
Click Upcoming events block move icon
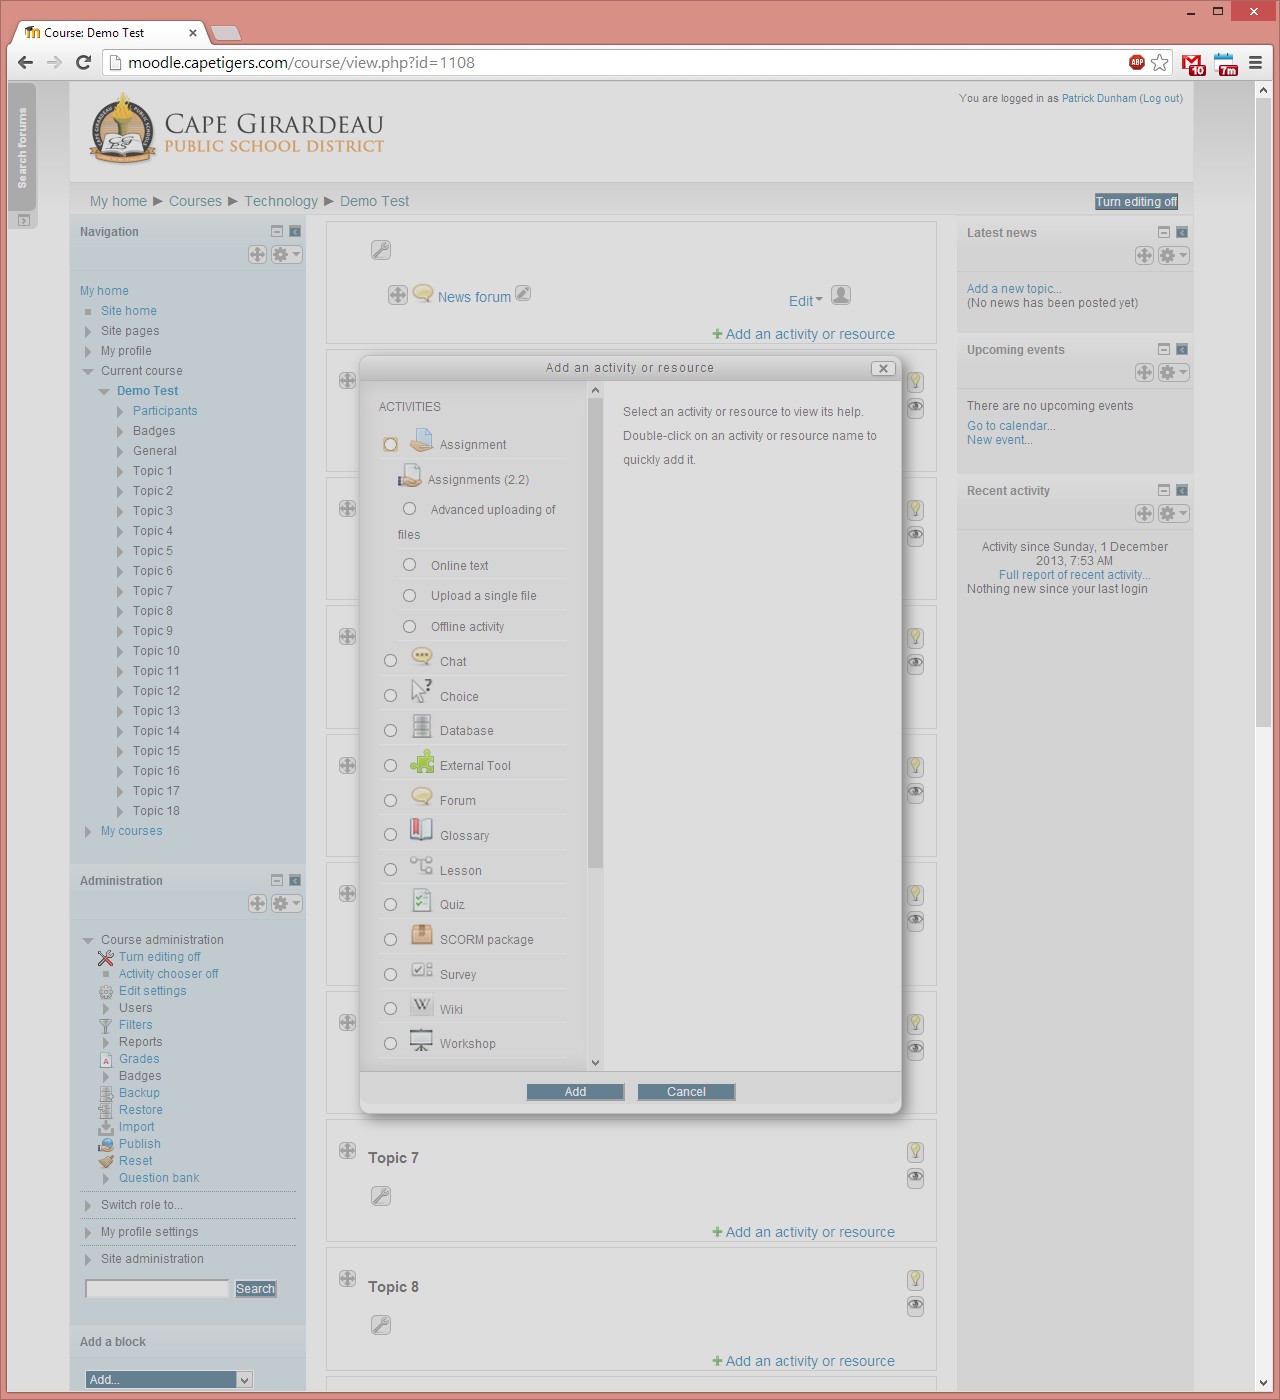pyautogui.click(x=1145, y=373)
